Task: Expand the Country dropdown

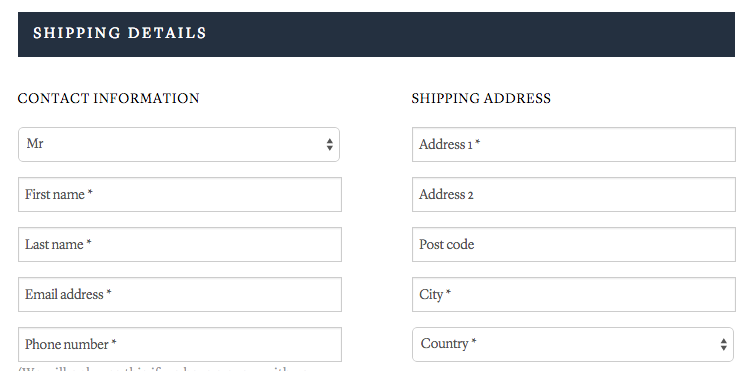Action: (x=573, y=344)
